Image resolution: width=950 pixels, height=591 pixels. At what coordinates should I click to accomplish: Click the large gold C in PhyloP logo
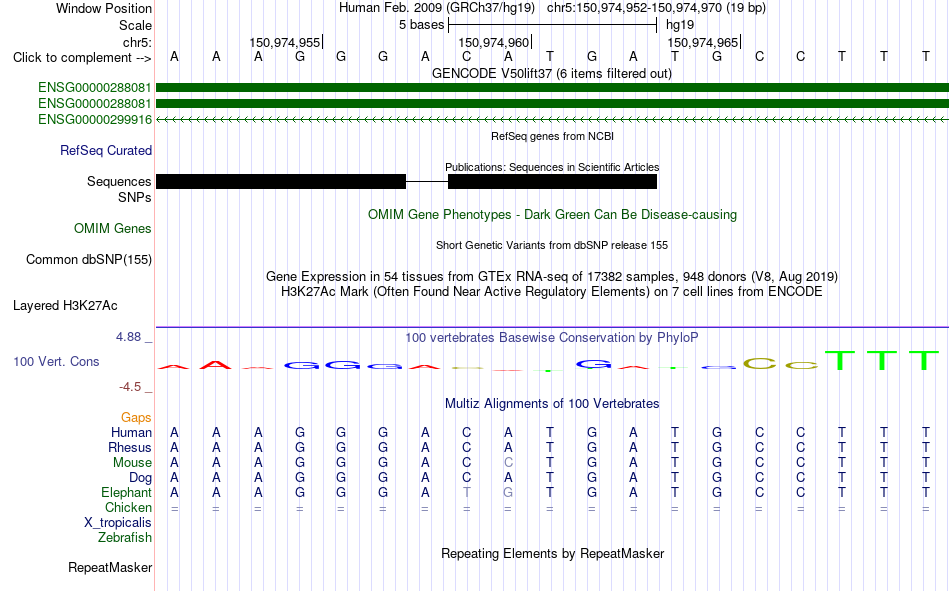[x=759, y=363]
